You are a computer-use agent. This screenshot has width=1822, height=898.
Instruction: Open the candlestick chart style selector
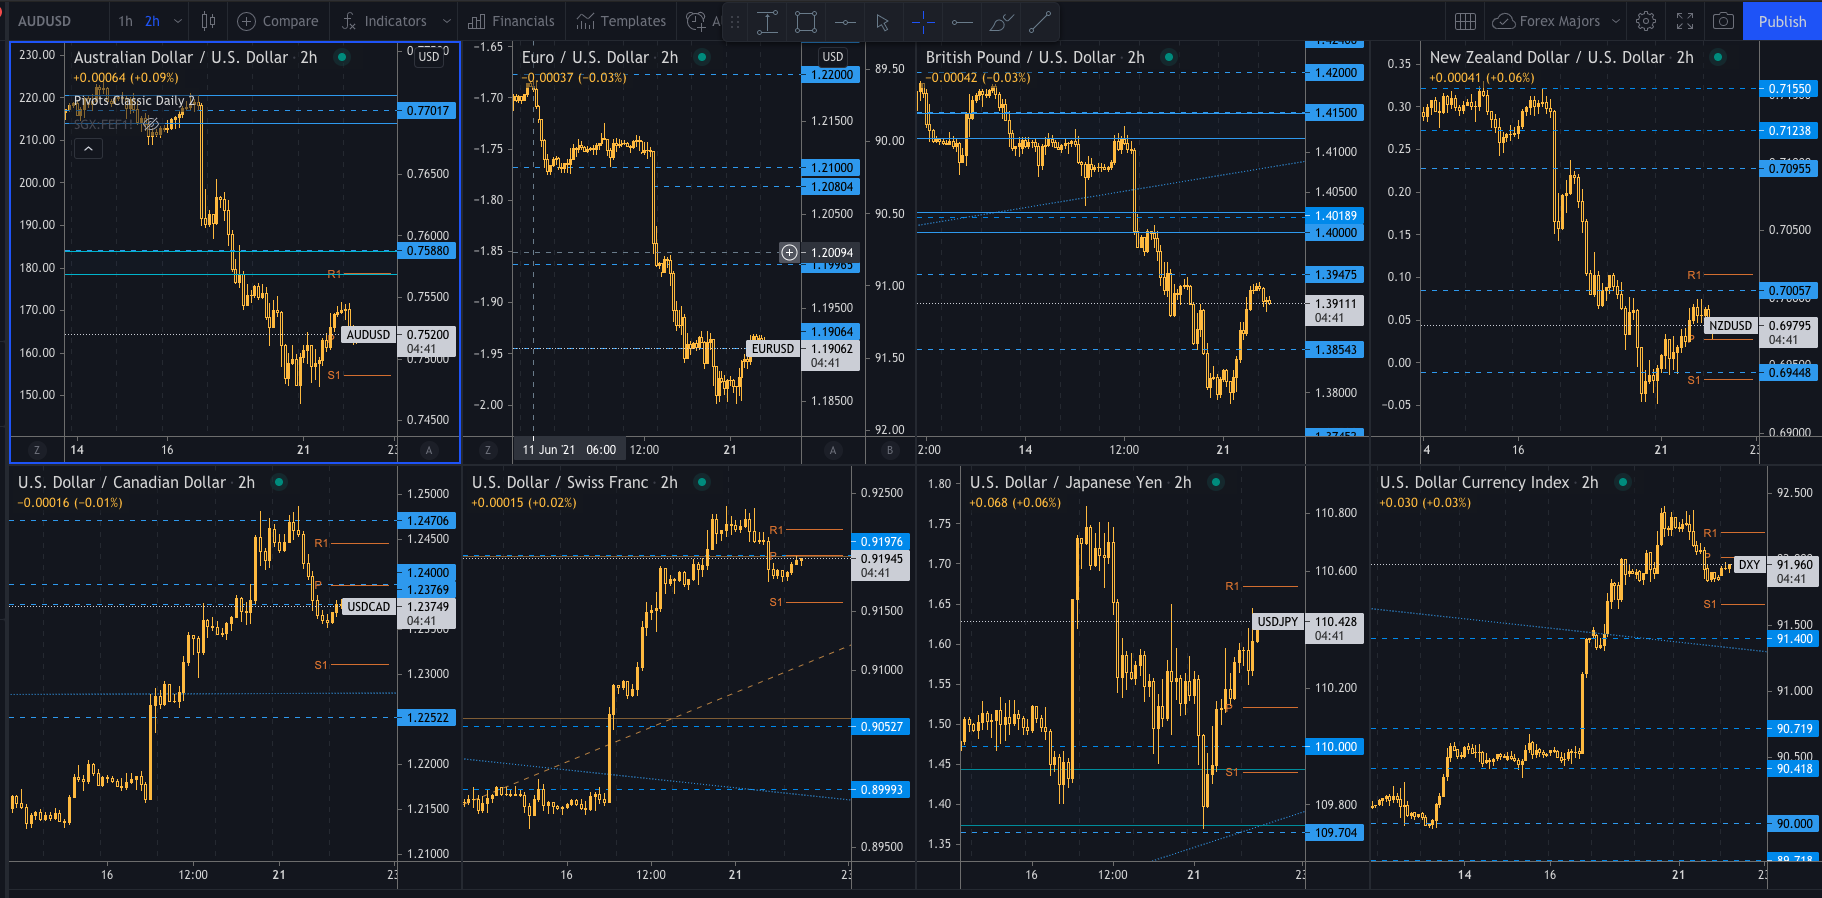[208, 21]
